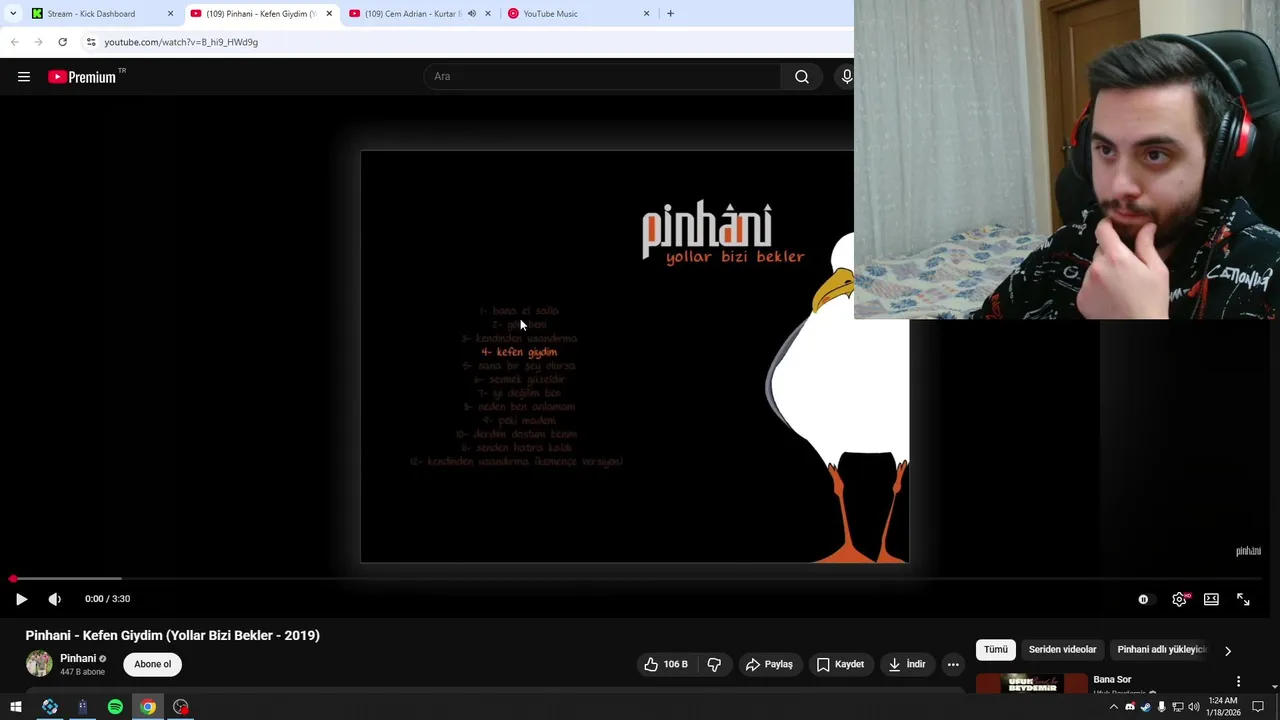Open the Pinhani channel name link
This screenshot has height=720, width=1280.
click(x=78, y=658)
